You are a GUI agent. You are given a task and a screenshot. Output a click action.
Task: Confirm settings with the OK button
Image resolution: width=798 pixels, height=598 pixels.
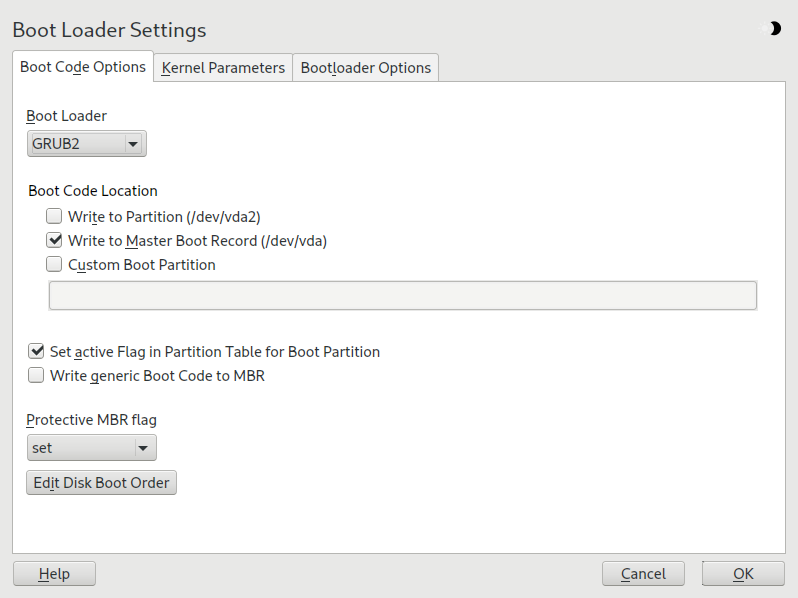[743, 574]
